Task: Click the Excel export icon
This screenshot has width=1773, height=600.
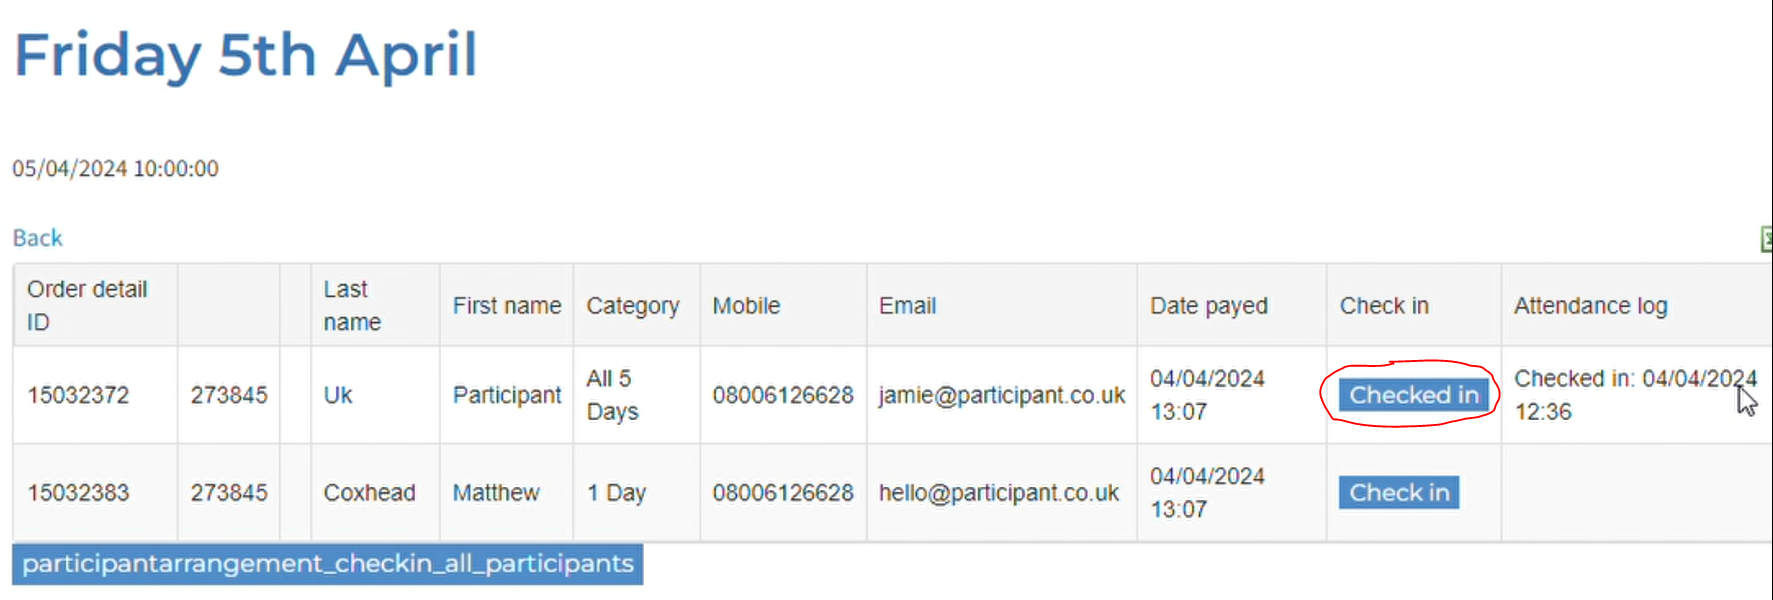Action: click(x=1765, y=239)
